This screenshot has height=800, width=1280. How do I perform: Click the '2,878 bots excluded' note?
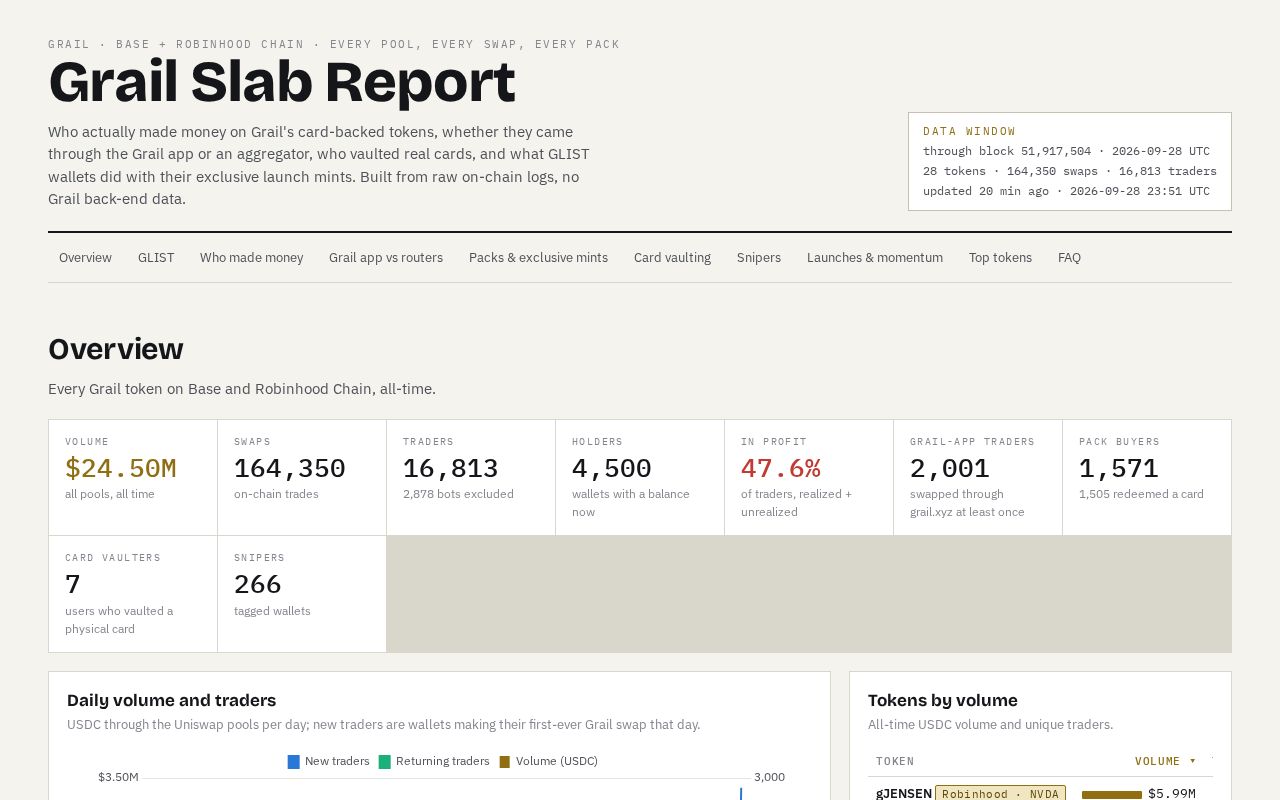coord(458,494)
